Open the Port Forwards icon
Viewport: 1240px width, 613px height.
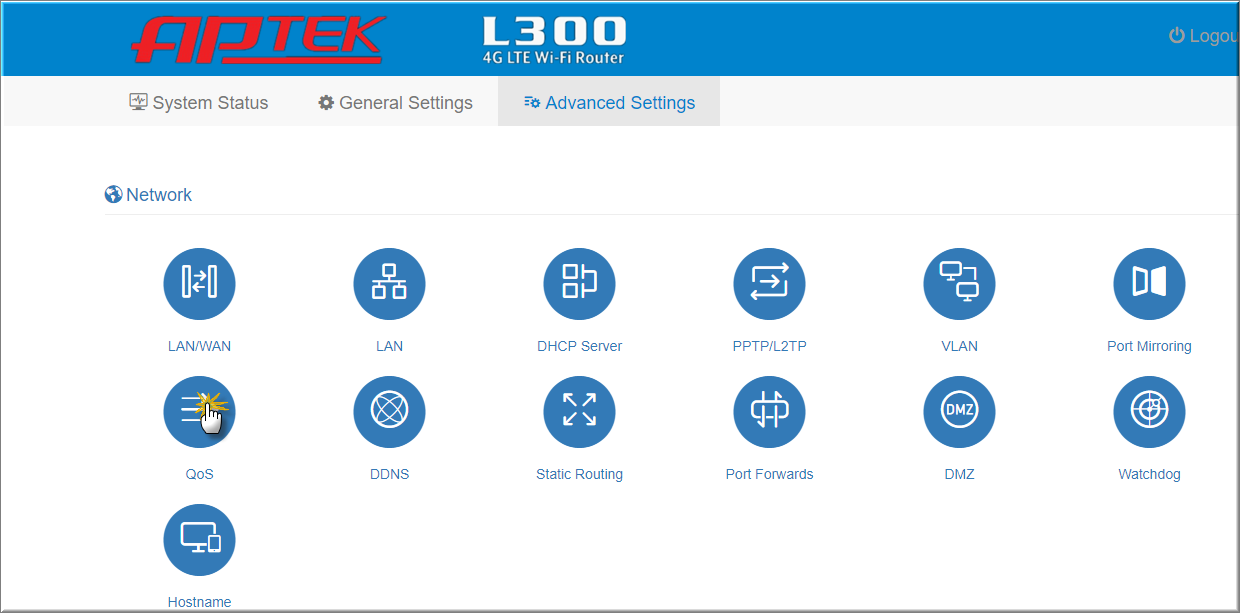(769, 412)
